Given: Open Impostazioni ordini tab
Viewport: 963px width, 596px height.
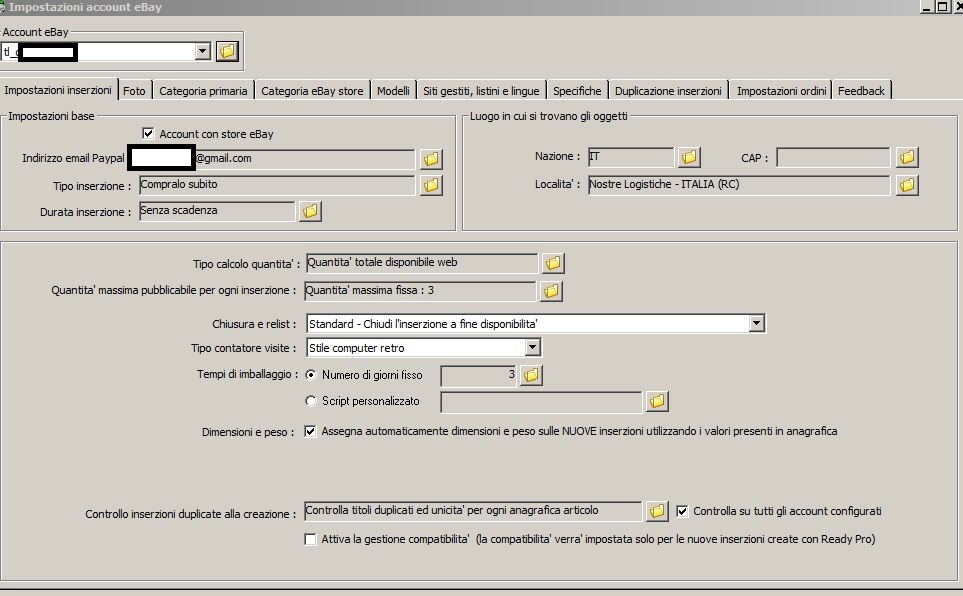Looking at the screenshot, I should pos(781,91).
